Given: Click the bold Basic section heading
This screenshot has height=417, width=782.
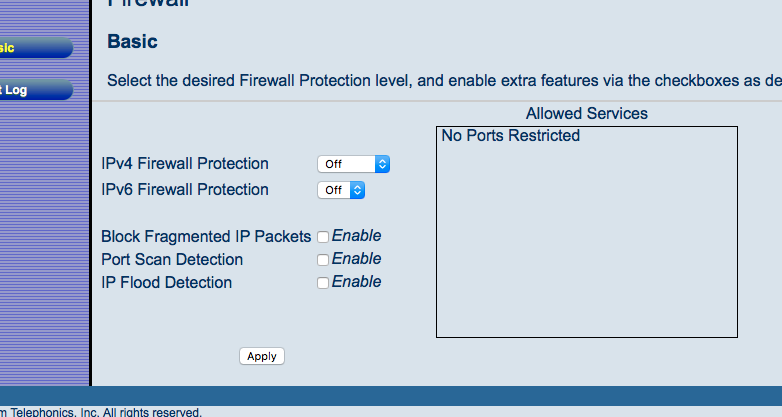Looking at the screenshot, I should [x=132, y=42].
